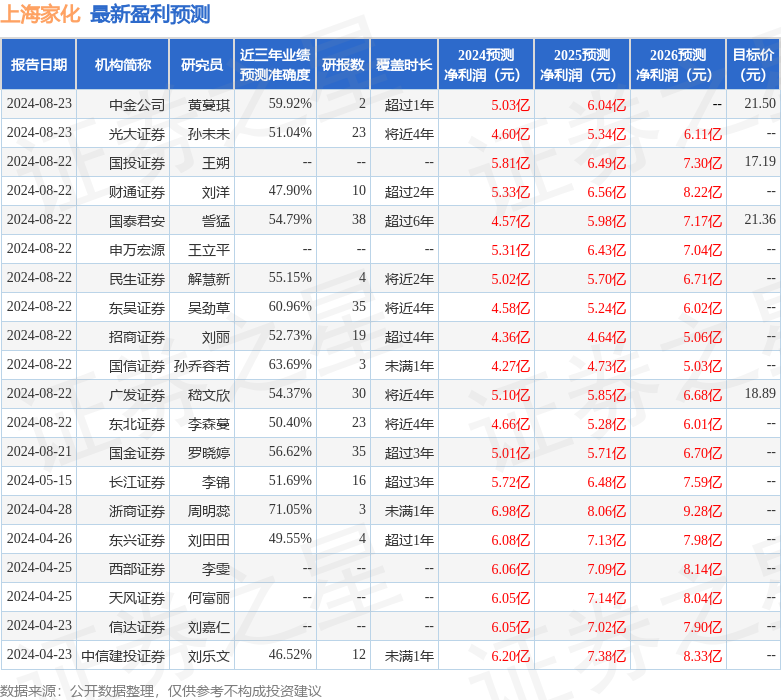Click 2025 forecast 4.64亿
781x700 pixels.
pos(606,337)
